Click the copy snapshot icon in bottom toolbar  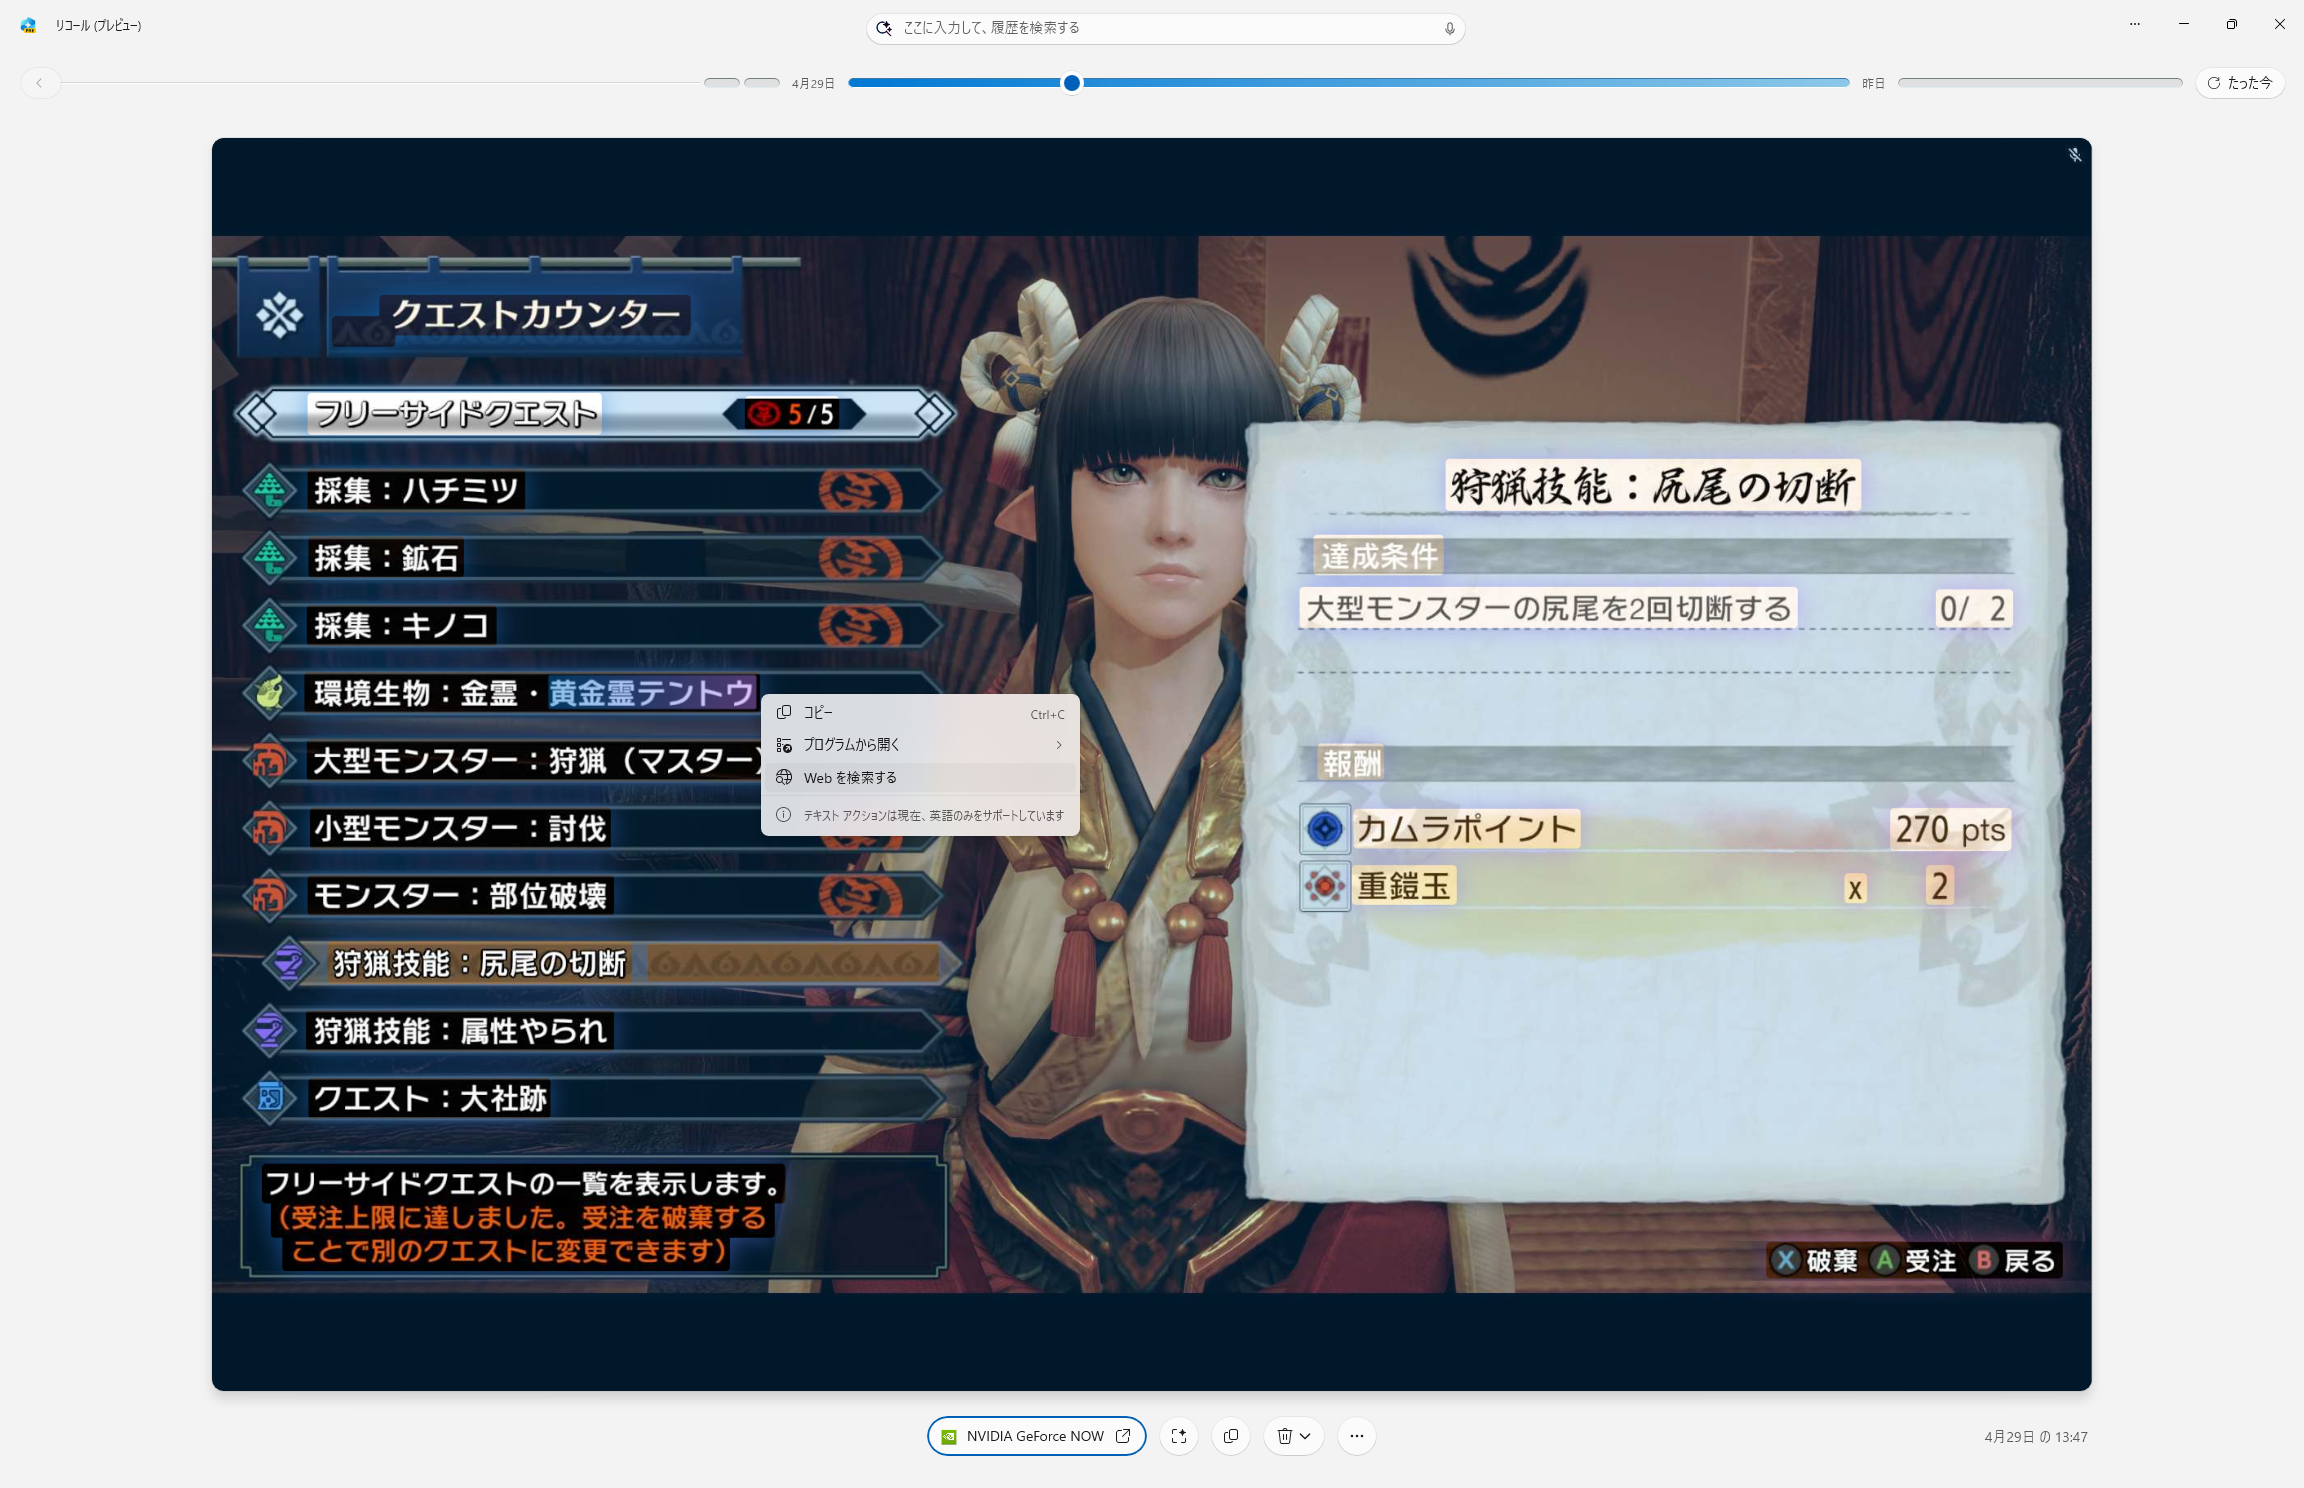pos(1231,1436)
